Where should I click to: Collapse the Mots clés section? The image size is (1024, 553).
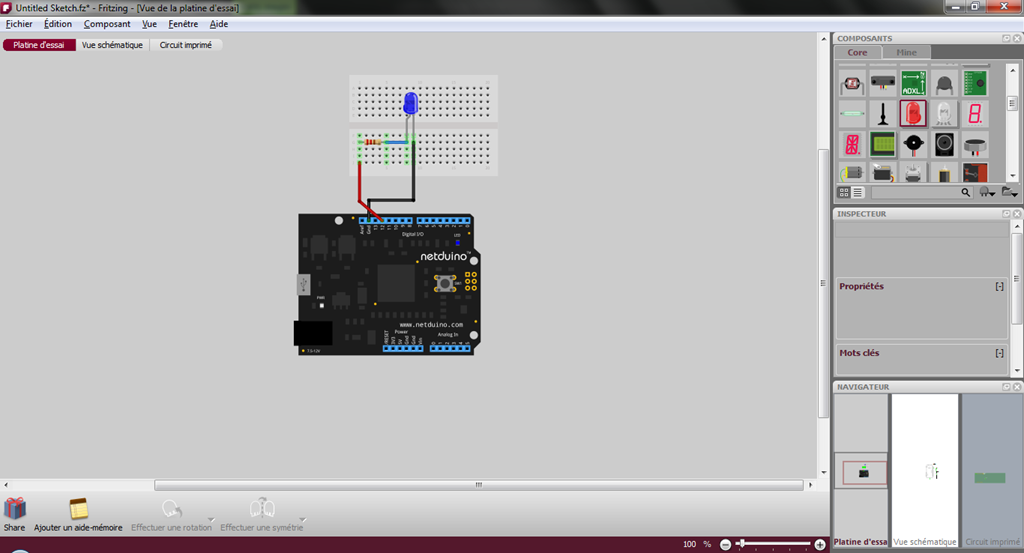coord(999,353)
